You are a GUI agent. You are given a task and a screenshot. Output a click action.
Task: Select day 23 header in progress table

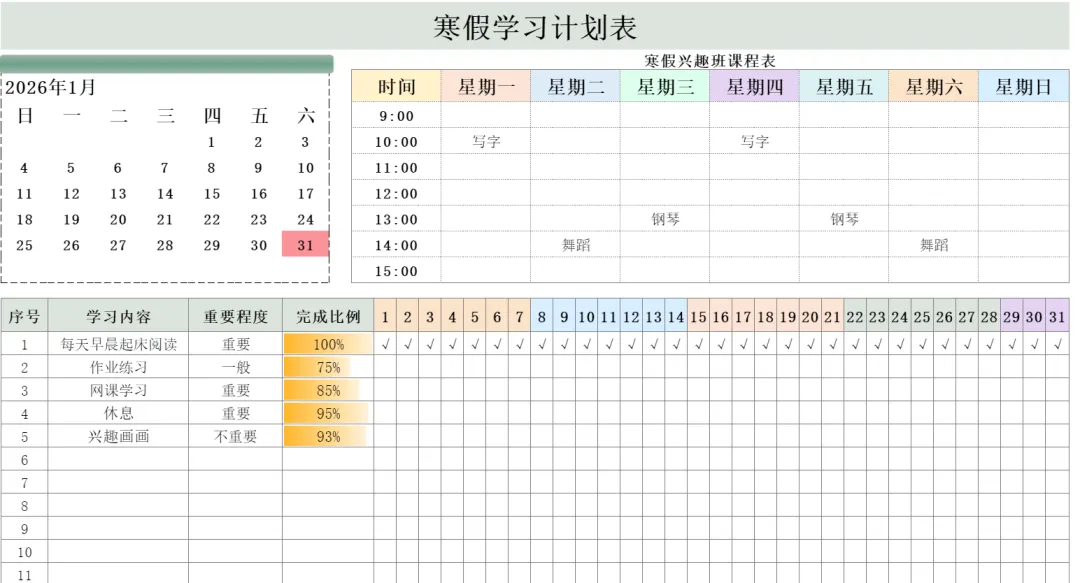[x=877, y=316]
